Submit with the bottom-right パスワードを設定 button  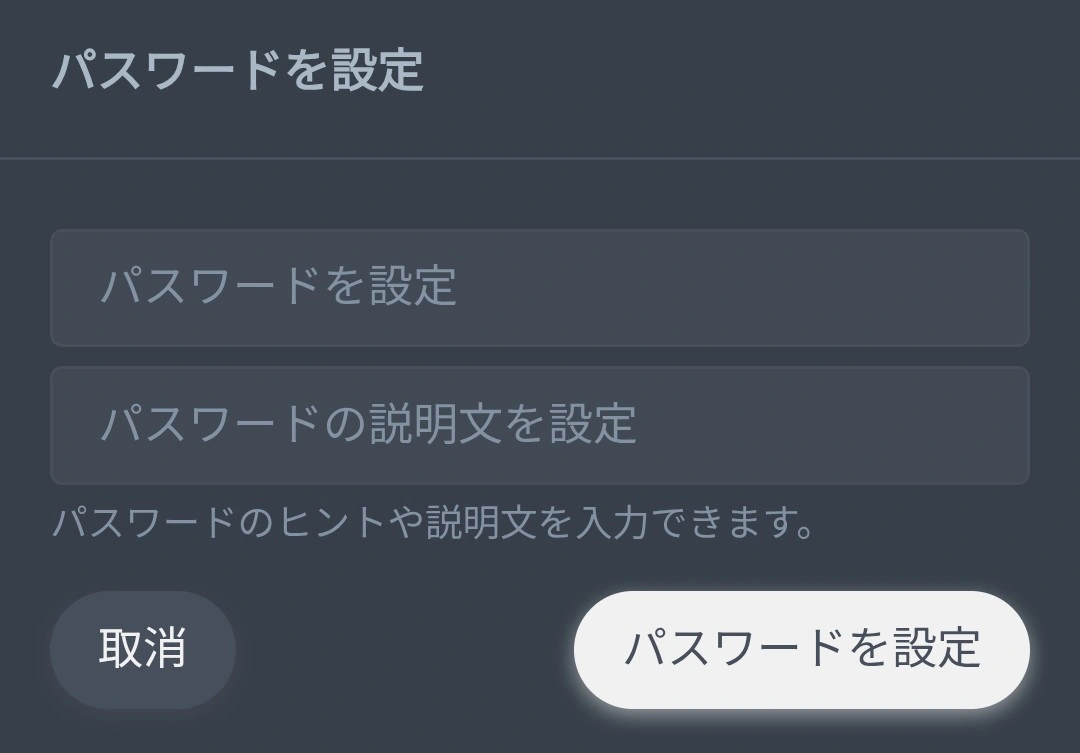pos(801,649)
